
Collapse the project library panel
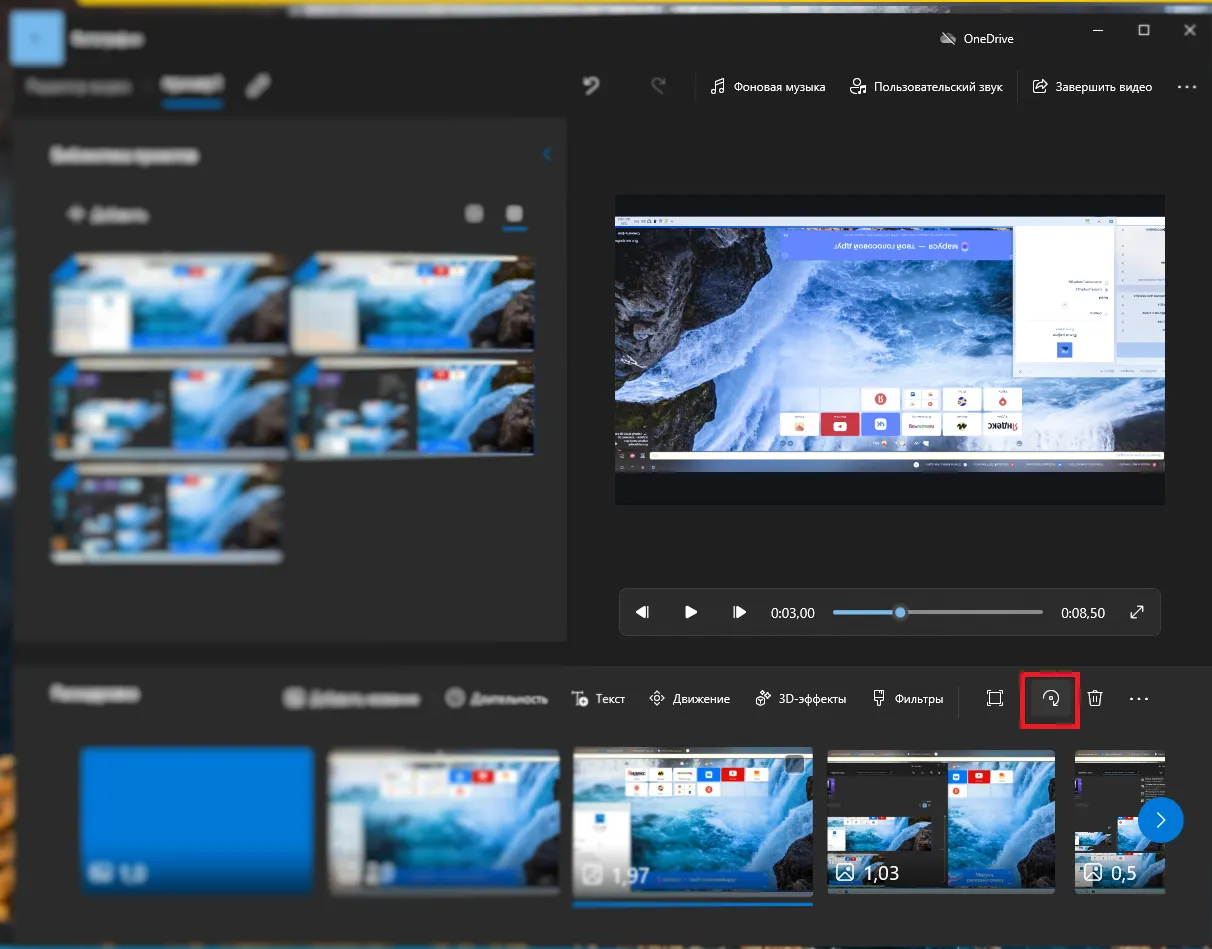tap(546, 154)
